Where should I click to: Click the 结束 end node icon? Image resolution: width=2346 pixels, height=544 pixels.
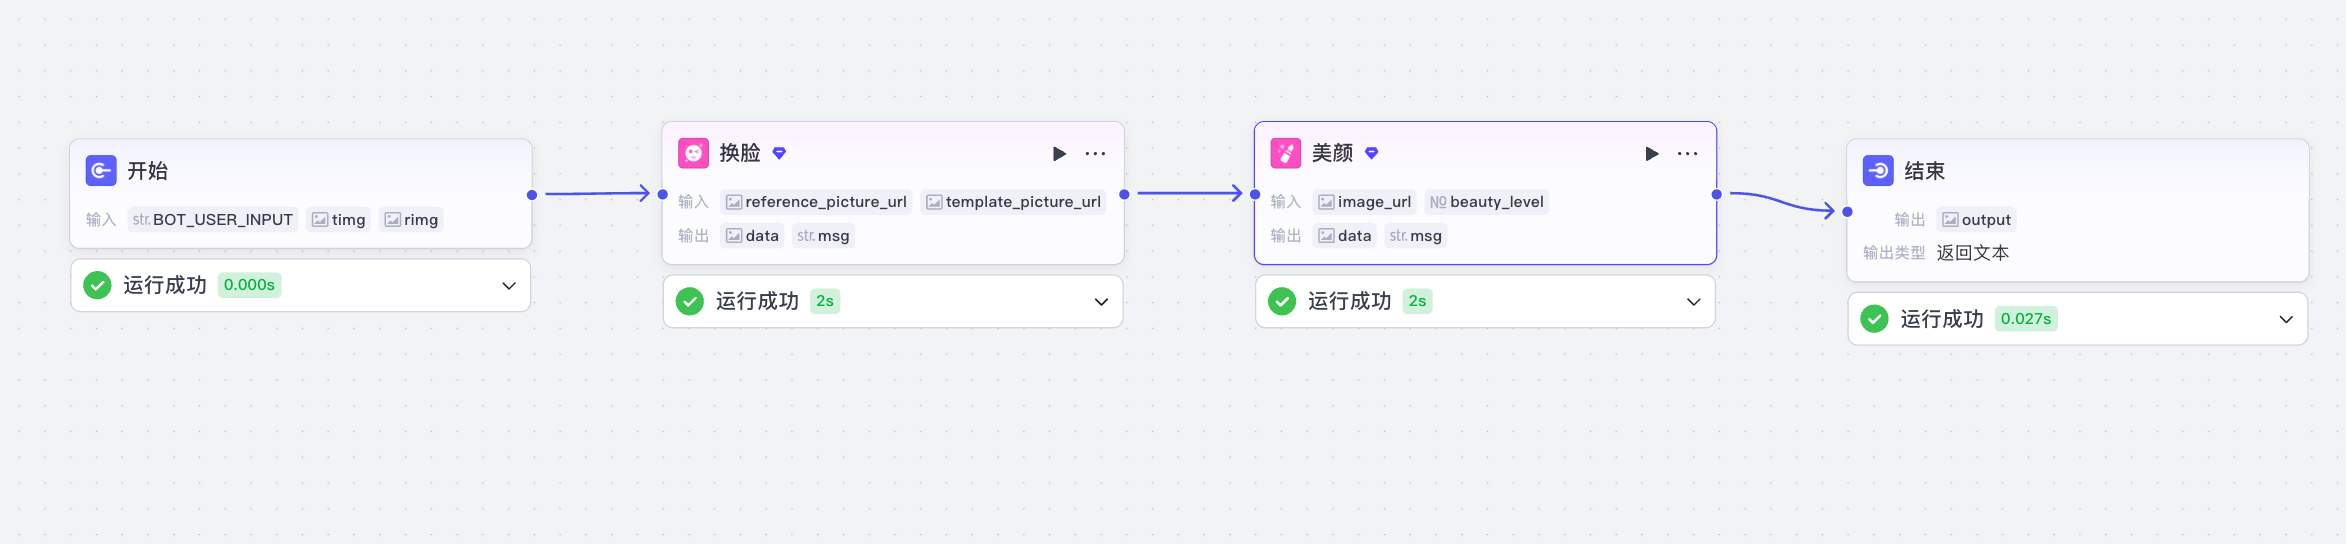coord(1878,171)
